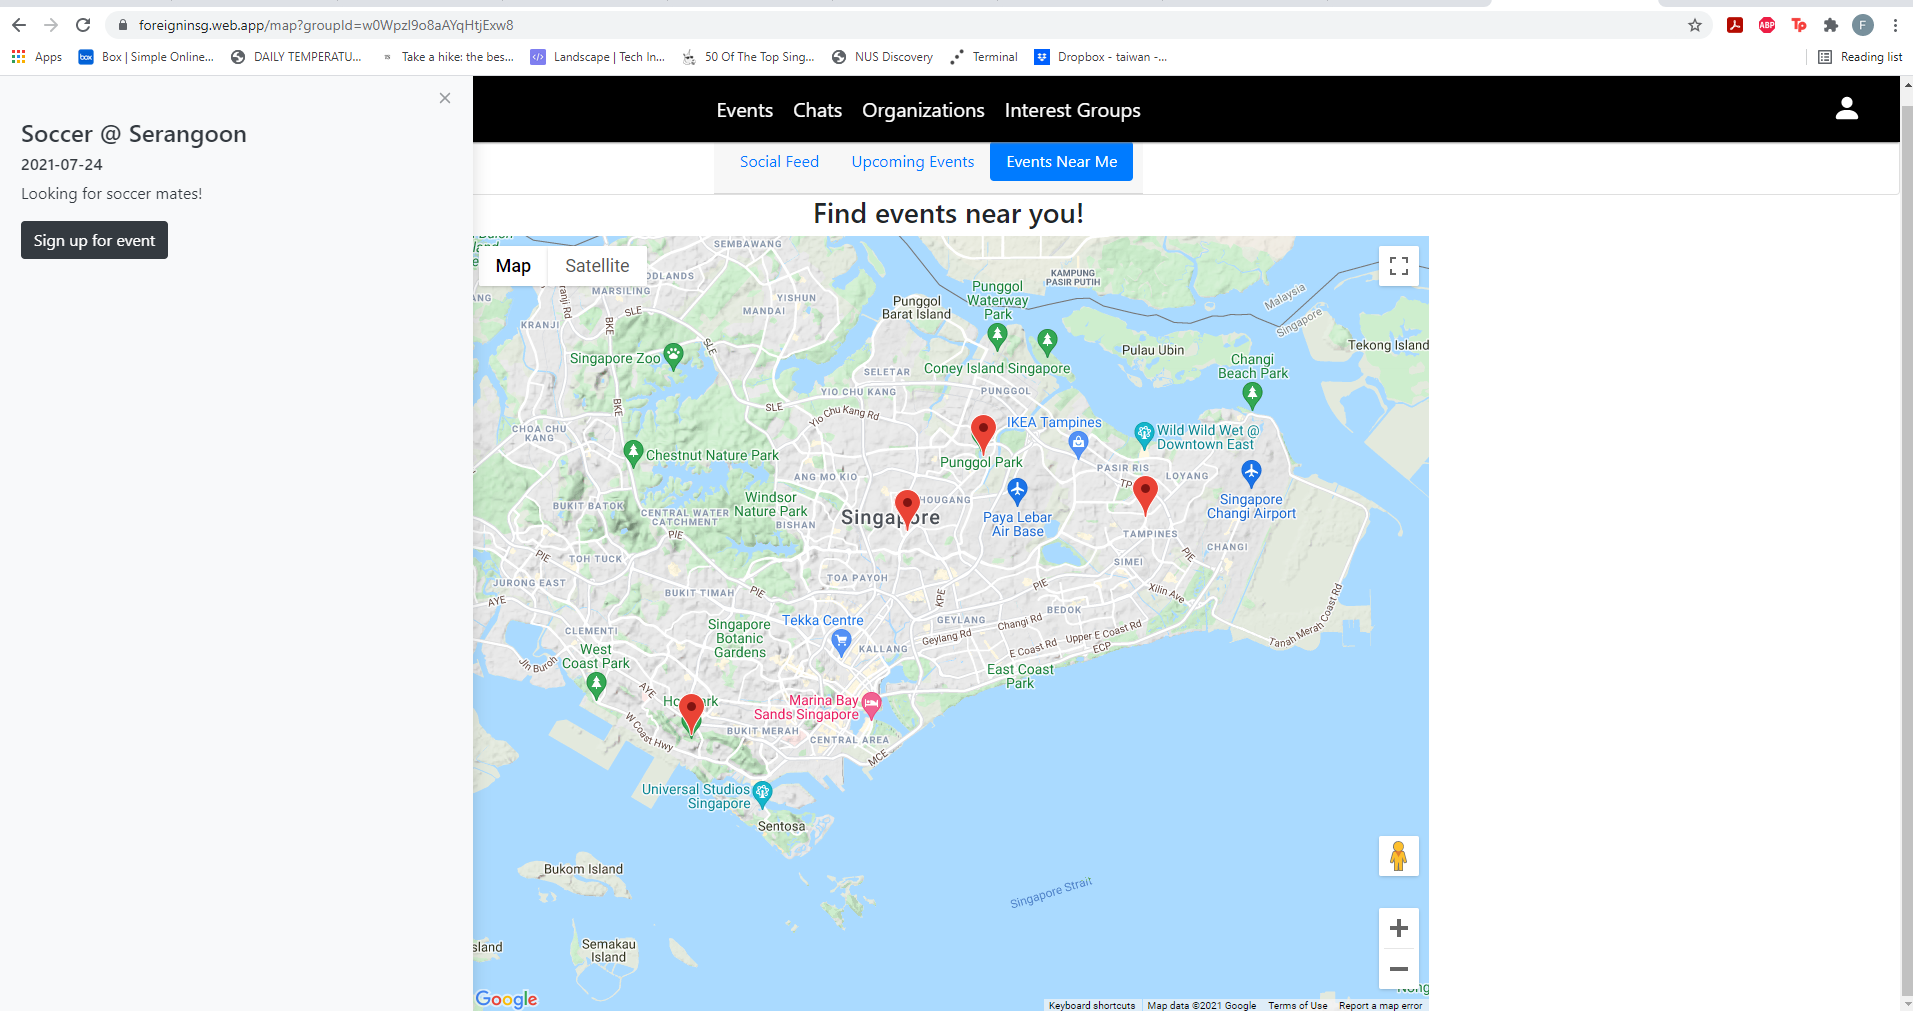Open the Chrome three-dot menu
This screenshot has height=1011, width=1913.
click(1895, 25)
